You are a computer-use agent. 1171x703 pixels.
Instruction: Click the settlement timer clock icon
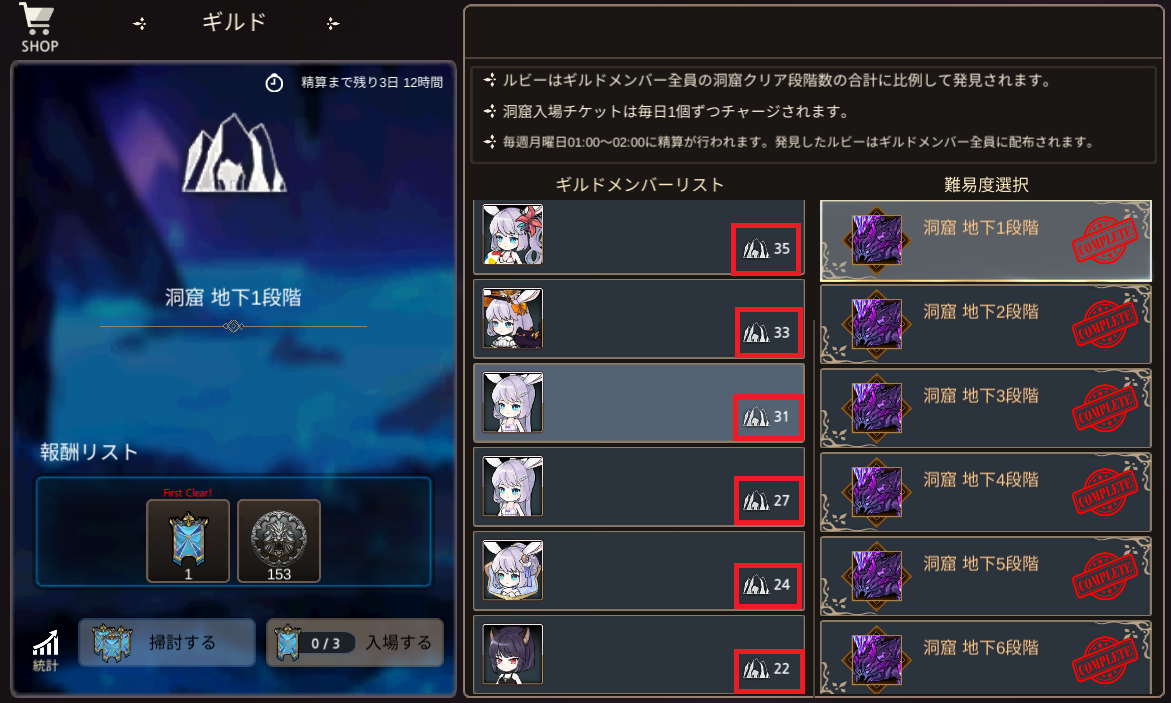274,83
